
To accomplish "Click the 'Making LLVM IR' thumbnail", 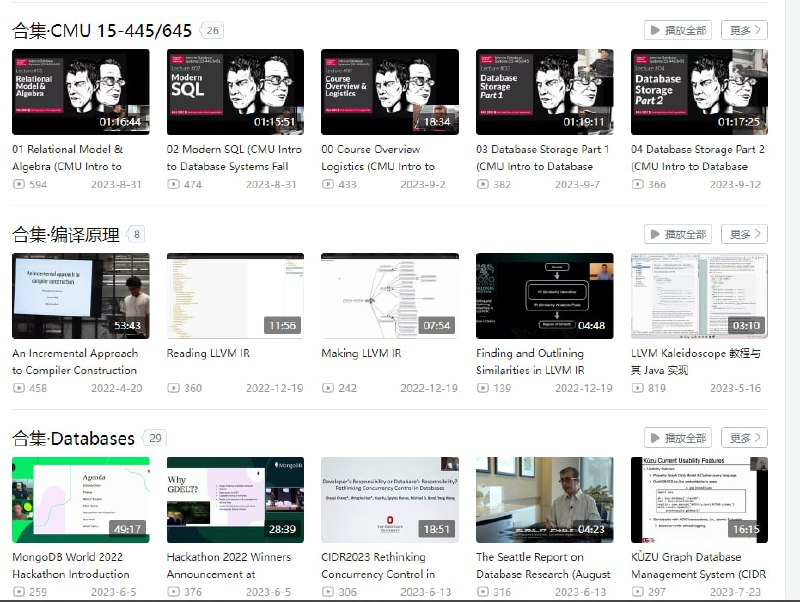I will (x=389, y=294).
